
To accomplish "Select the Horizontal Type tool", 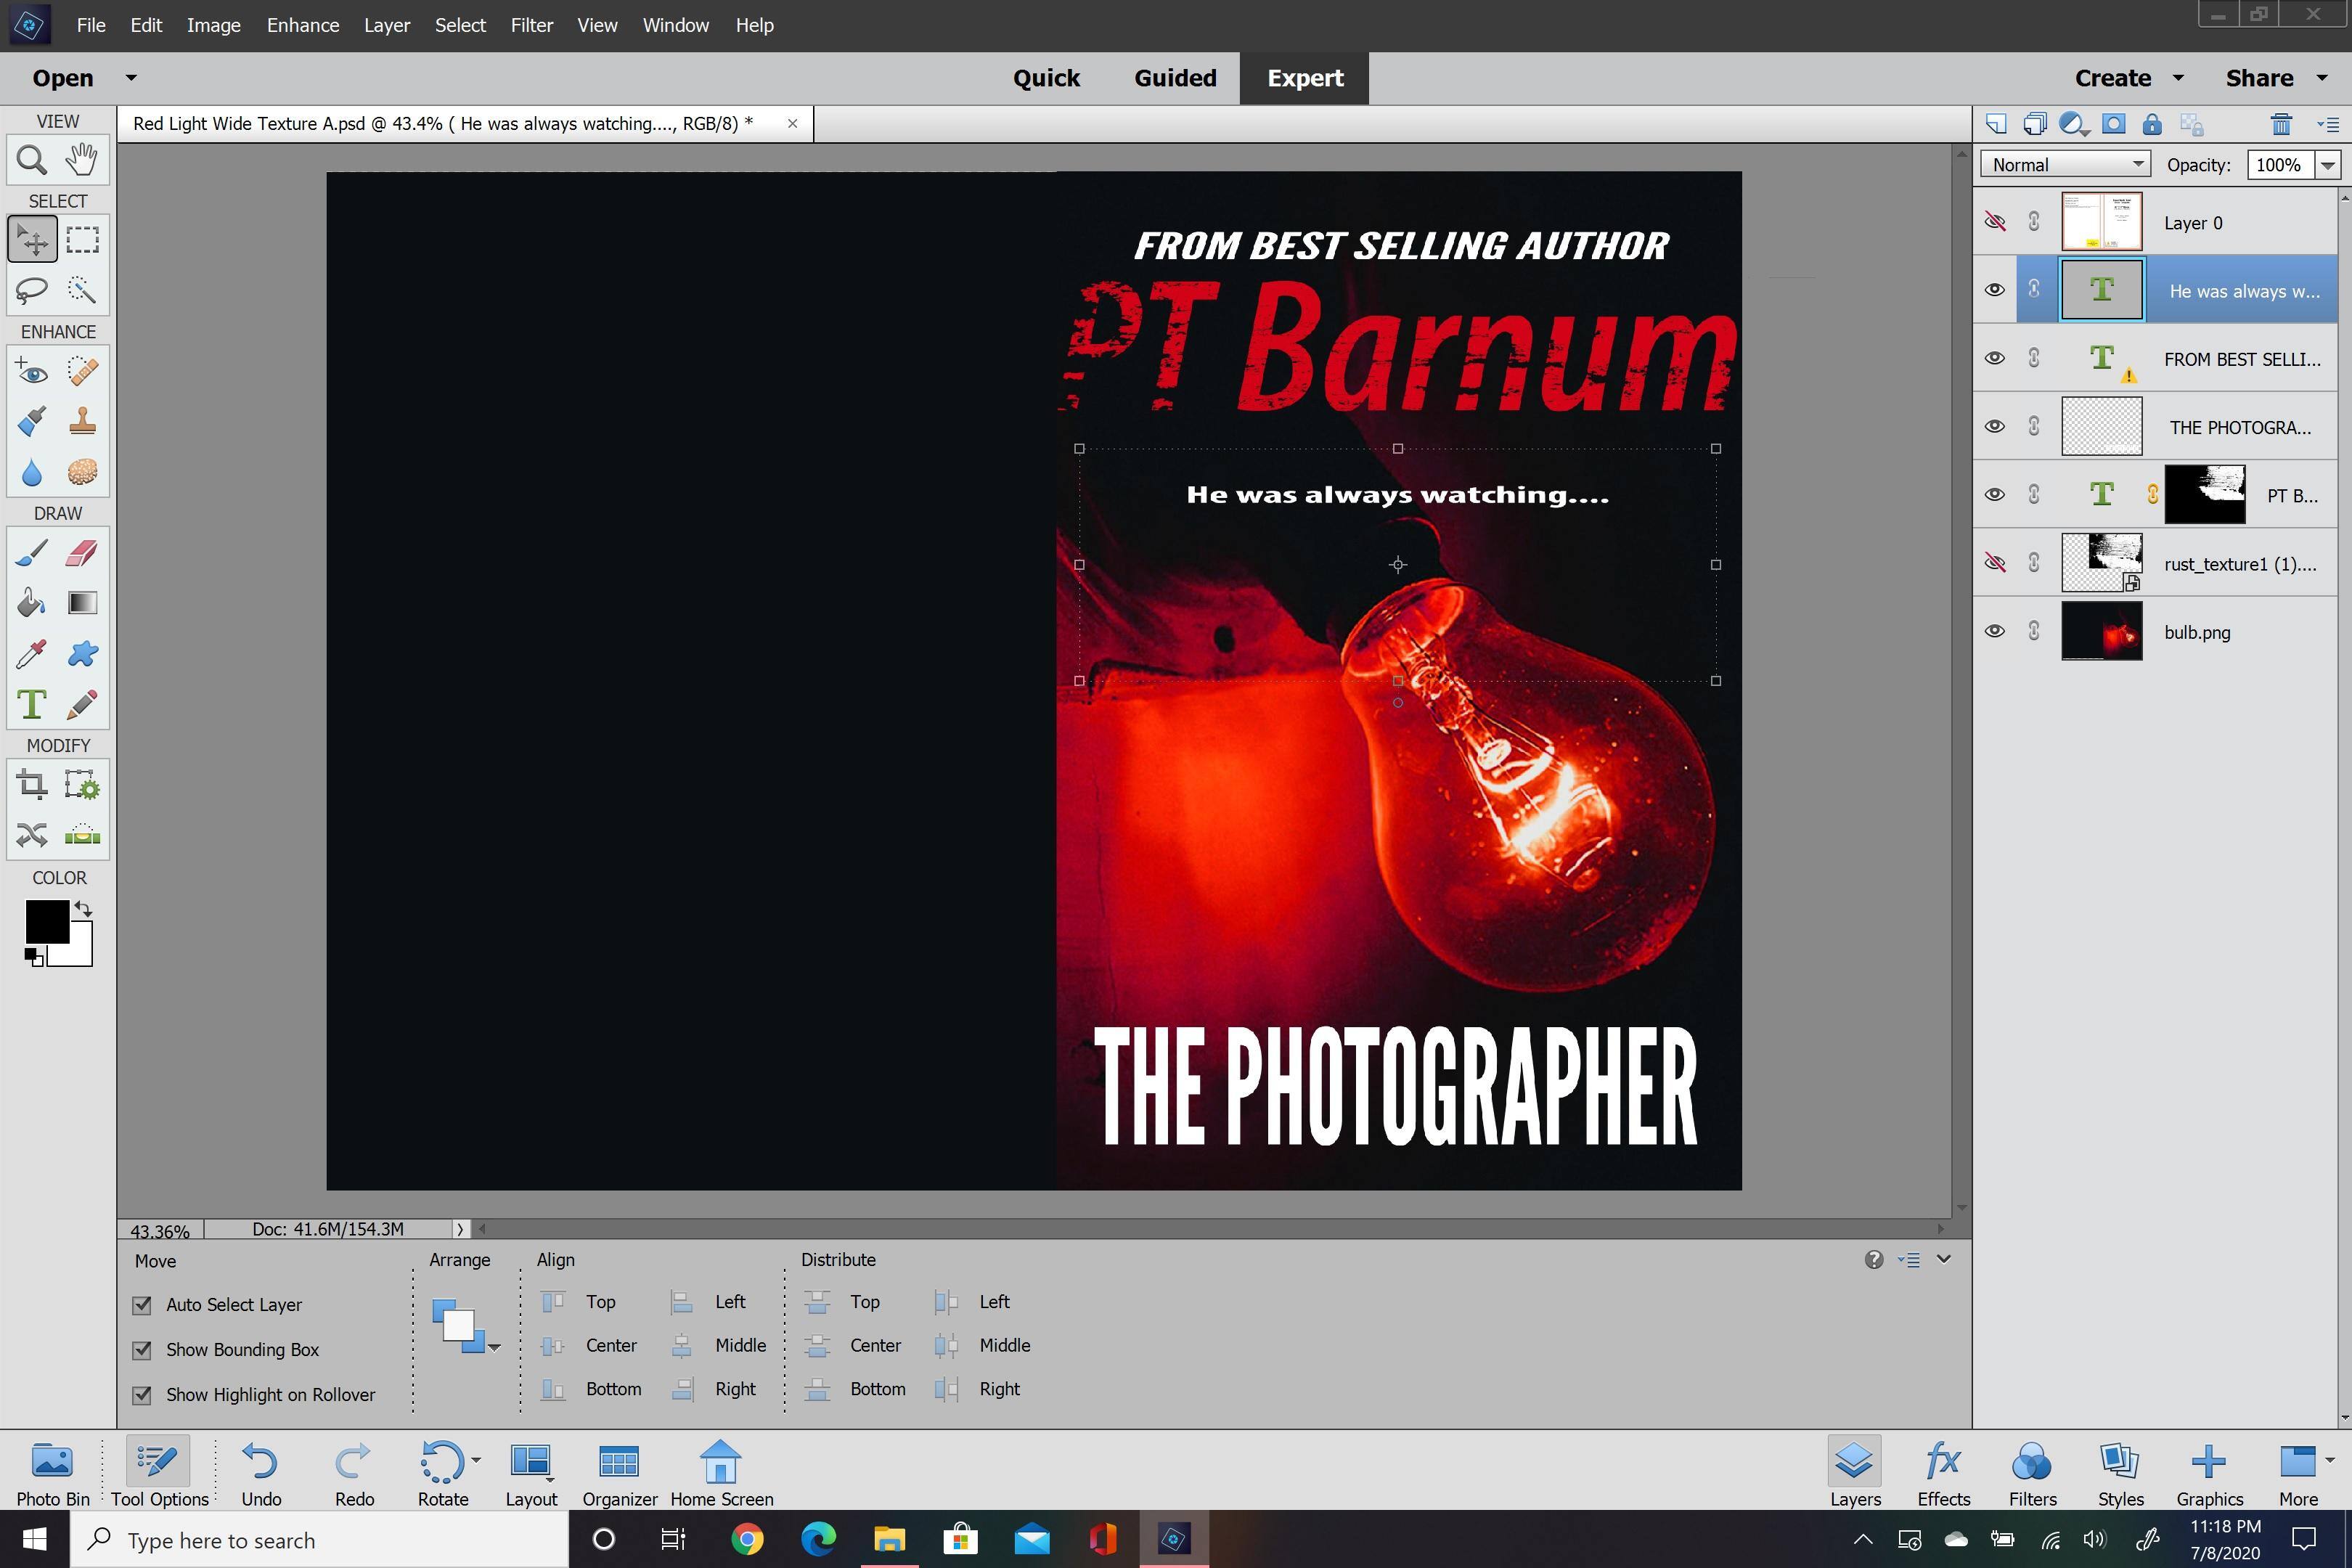I will (x=32, y=704).
